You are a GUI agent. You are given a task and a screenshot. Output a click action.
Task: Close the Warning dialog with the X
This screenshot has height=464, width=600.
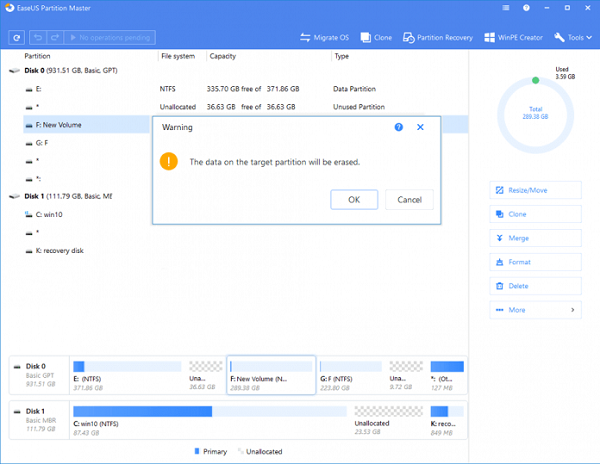click(x=420, y=128)
